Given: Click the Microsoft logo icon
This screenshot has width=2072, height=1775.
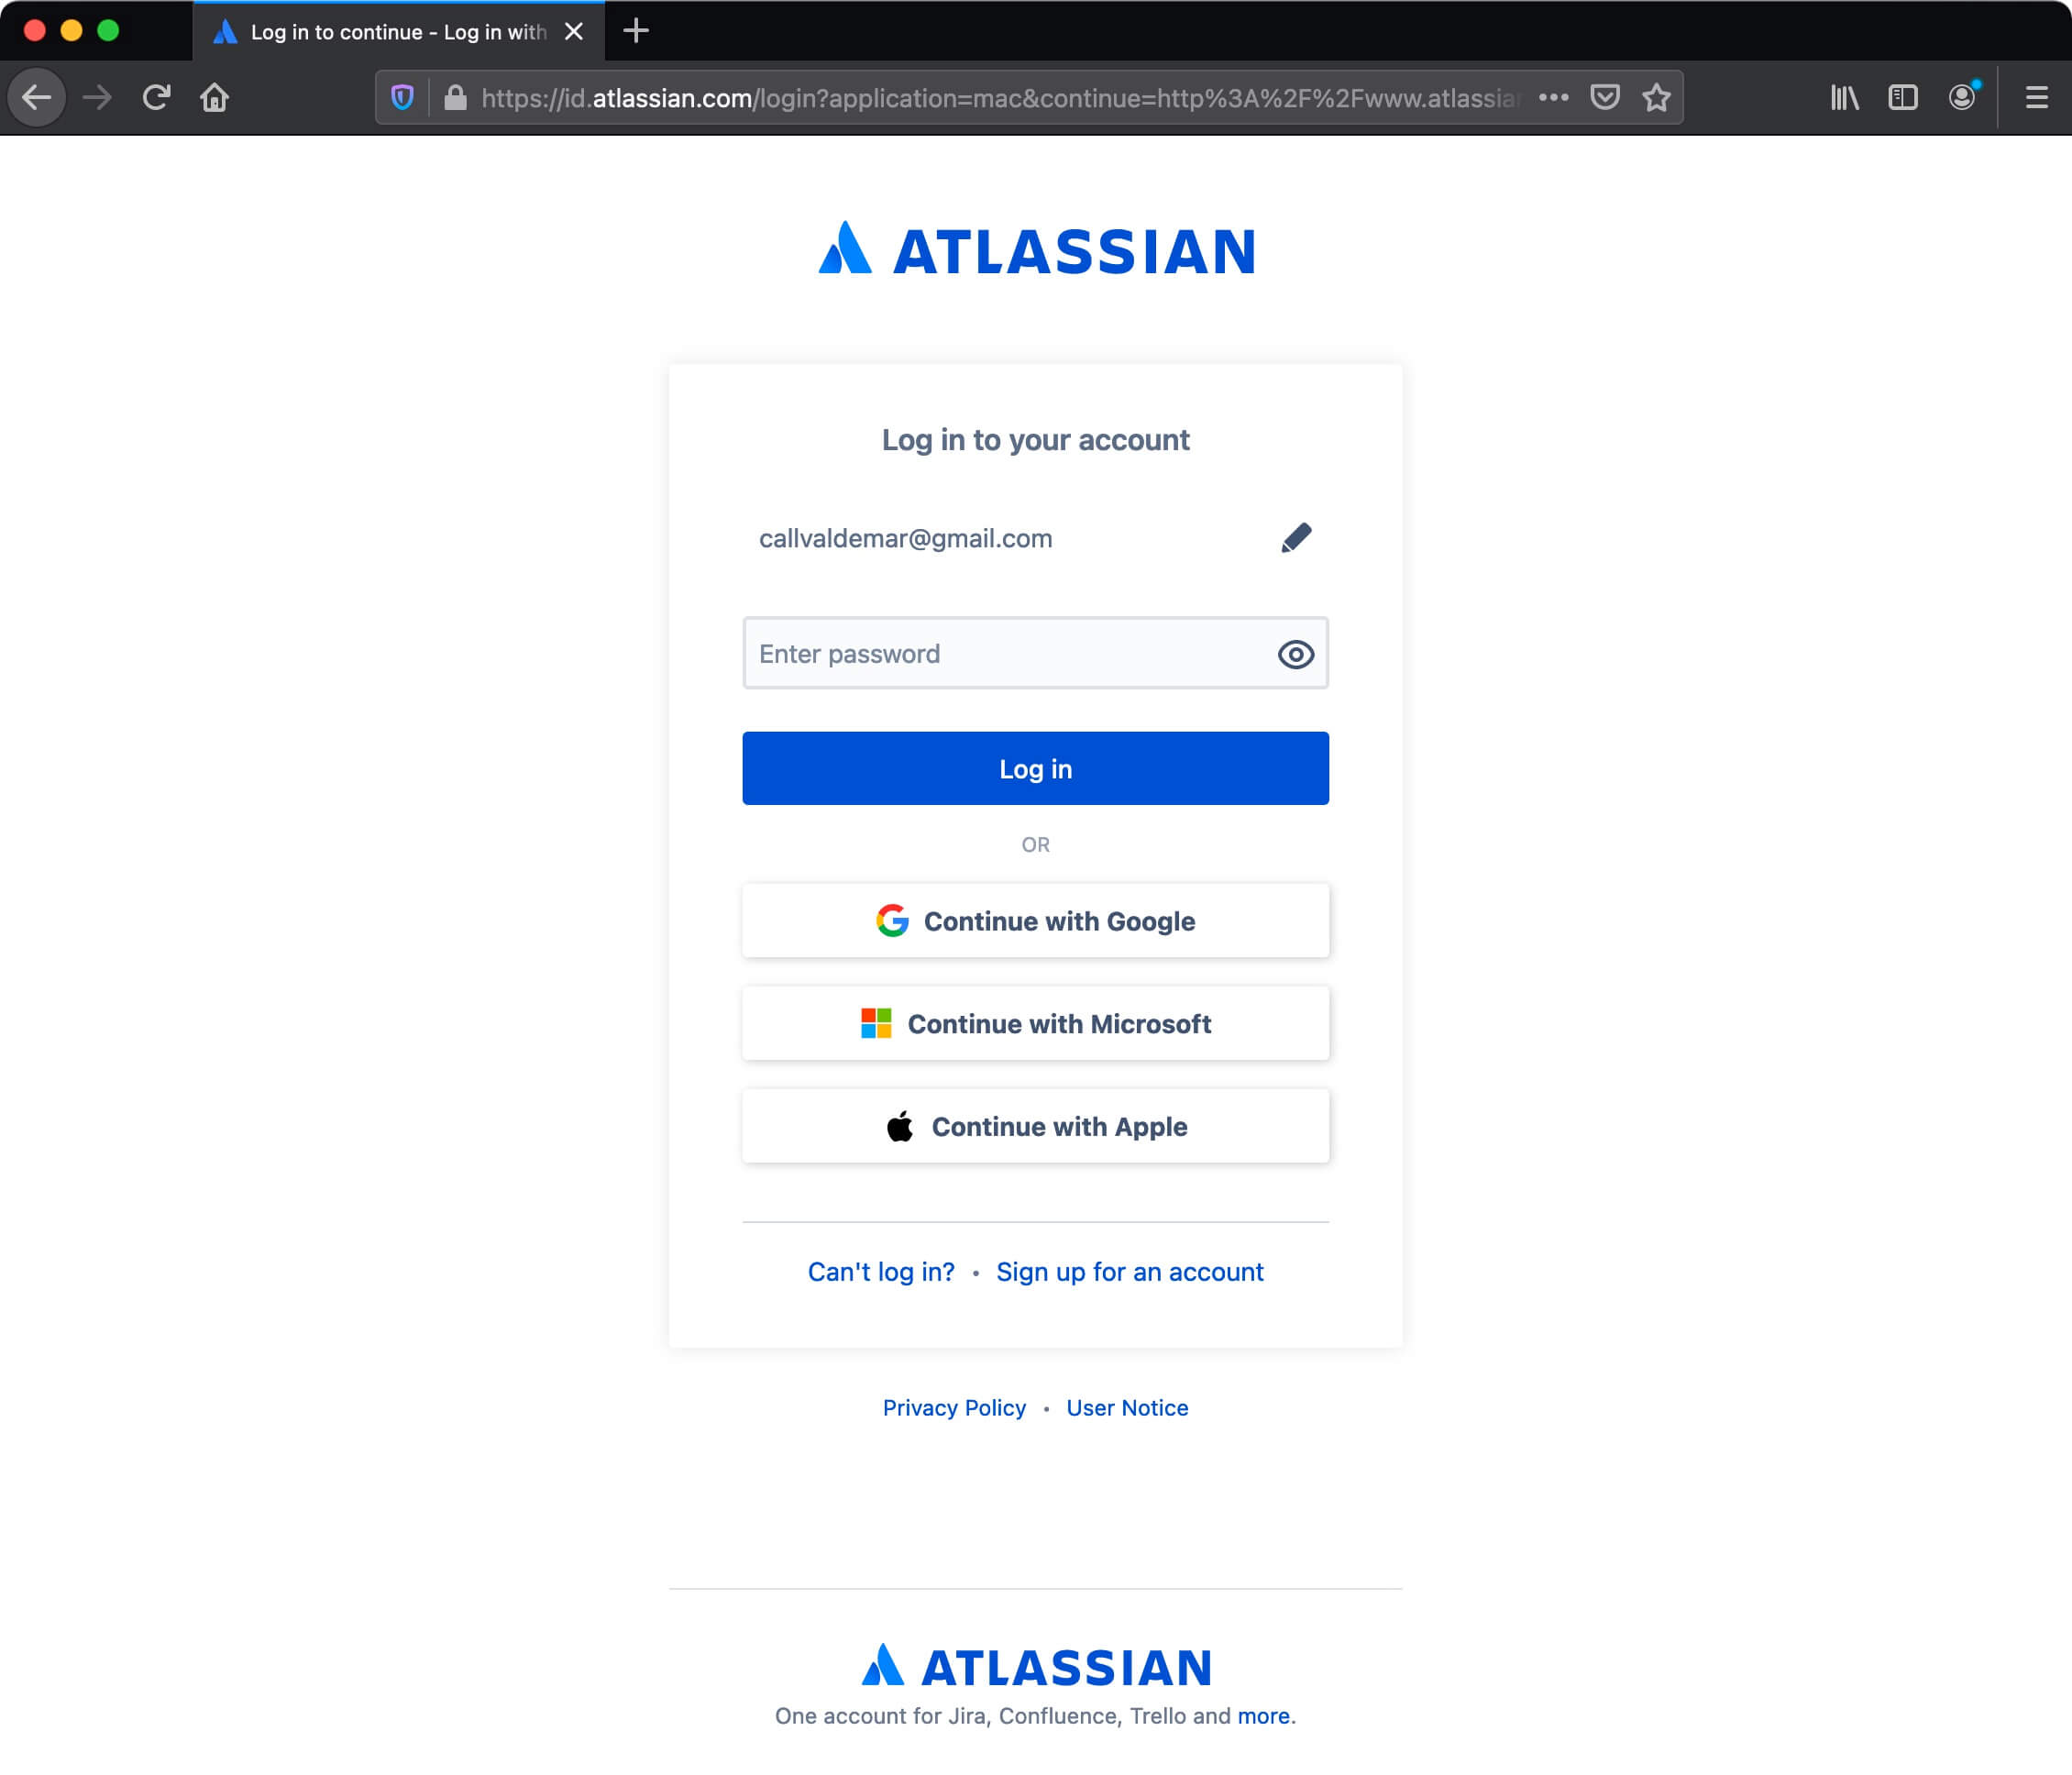Looking at the screenshot, I should tap(876, 1023).
